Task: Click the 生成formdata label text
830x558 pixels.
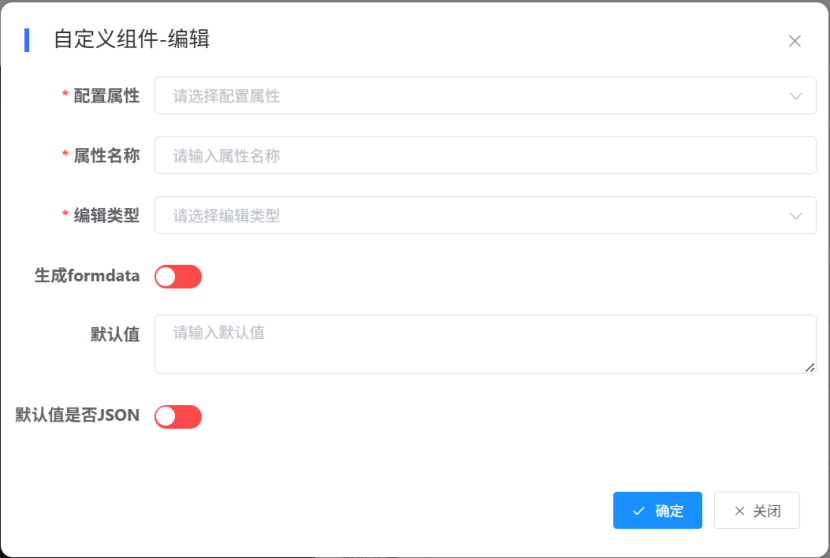Action: [87, 276]
